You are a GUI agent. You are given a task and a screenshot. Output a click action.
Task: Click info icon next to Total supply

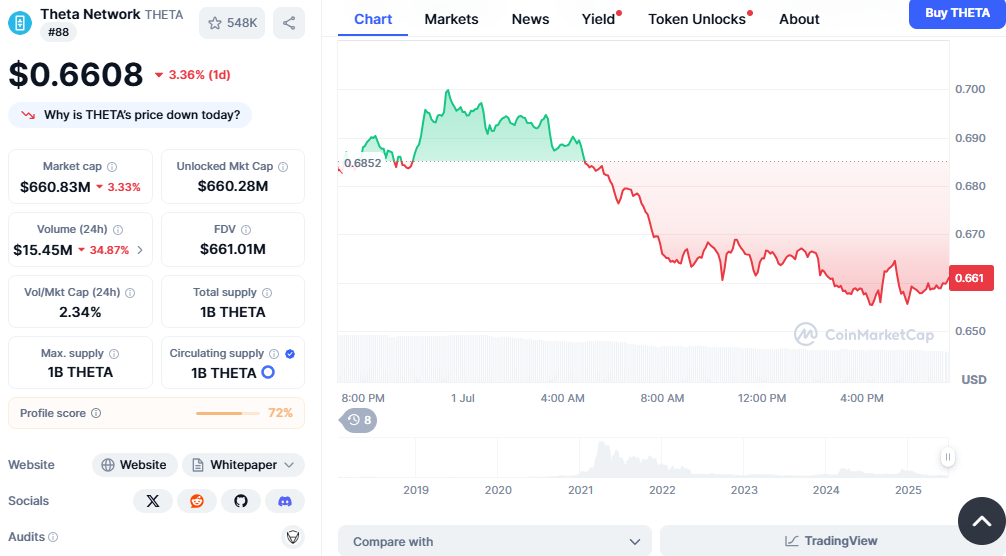click(267, 292)
